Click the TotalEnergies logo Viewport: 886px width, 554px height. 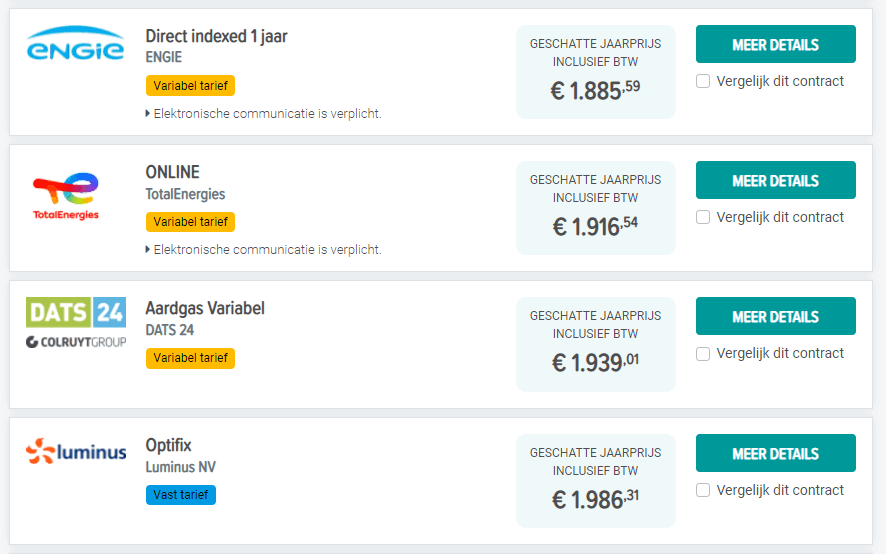pos(66,196)
